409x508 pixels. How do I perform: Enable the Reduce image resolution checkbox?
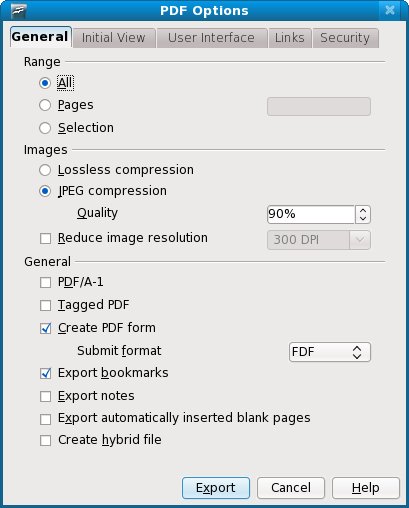[45, 239]
